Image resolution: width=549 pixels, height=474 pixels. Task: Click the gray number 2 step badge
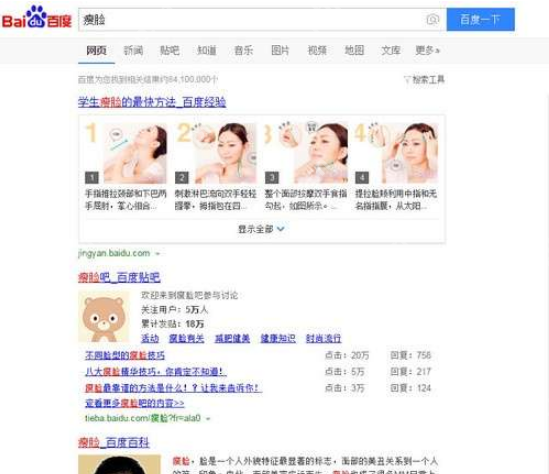[x=182, y=178]
